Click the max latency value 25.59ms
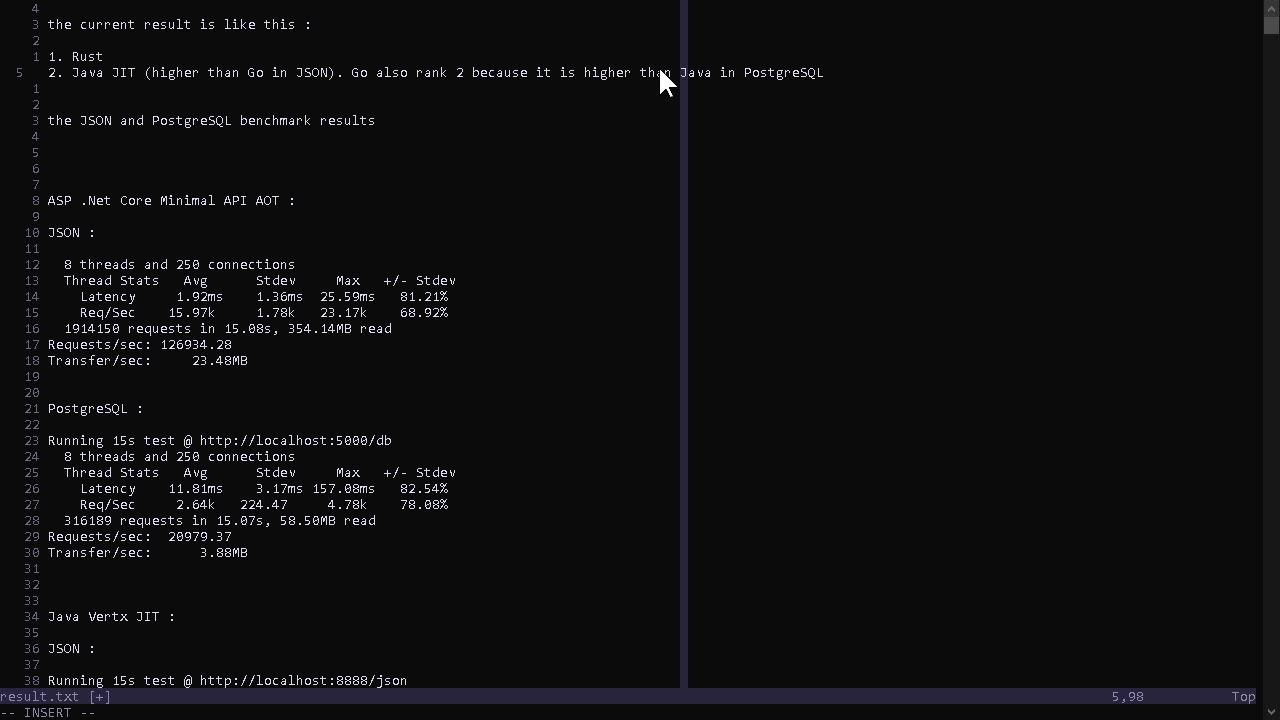The height and width of the screenshot is (720, 1280). [x=347, y=297]
